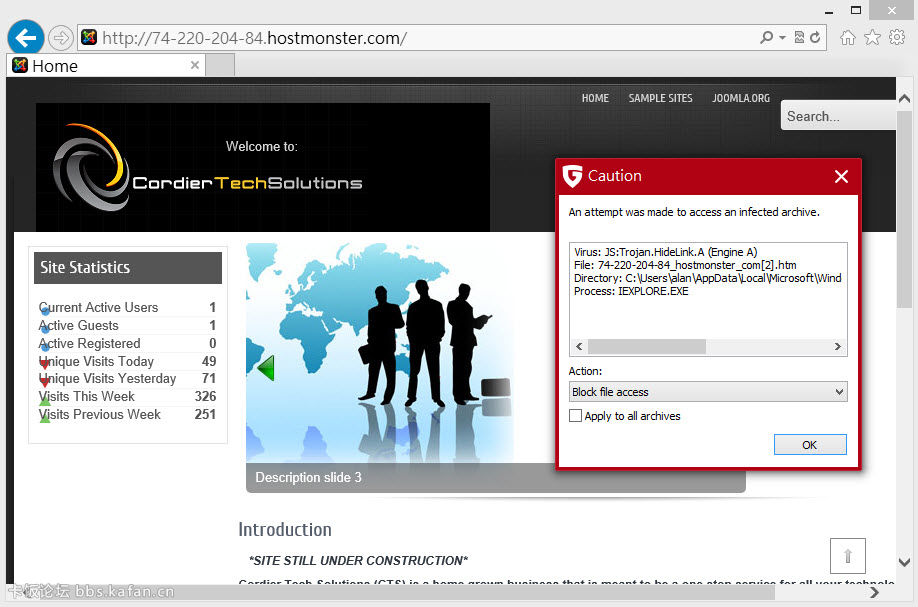Screen dimensions: 918x607
Task: Maximize the browser window
Action: click(x=855, y=10)
